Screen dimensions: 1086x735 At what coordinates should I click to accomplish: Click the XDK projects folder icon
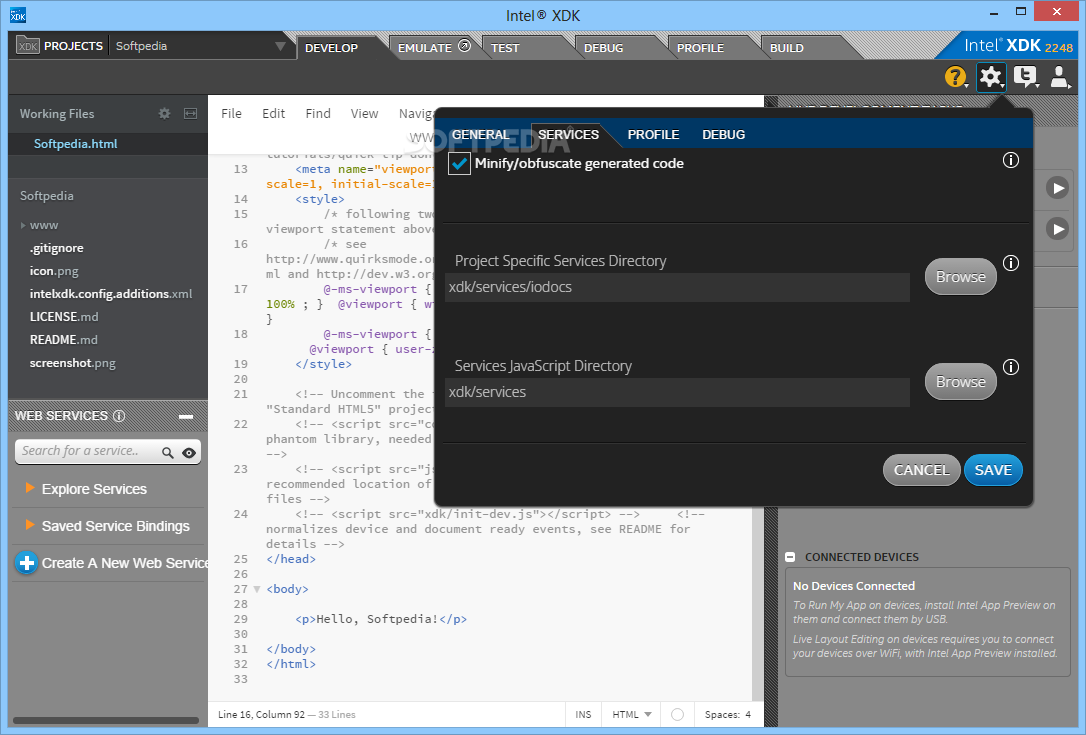28,46
